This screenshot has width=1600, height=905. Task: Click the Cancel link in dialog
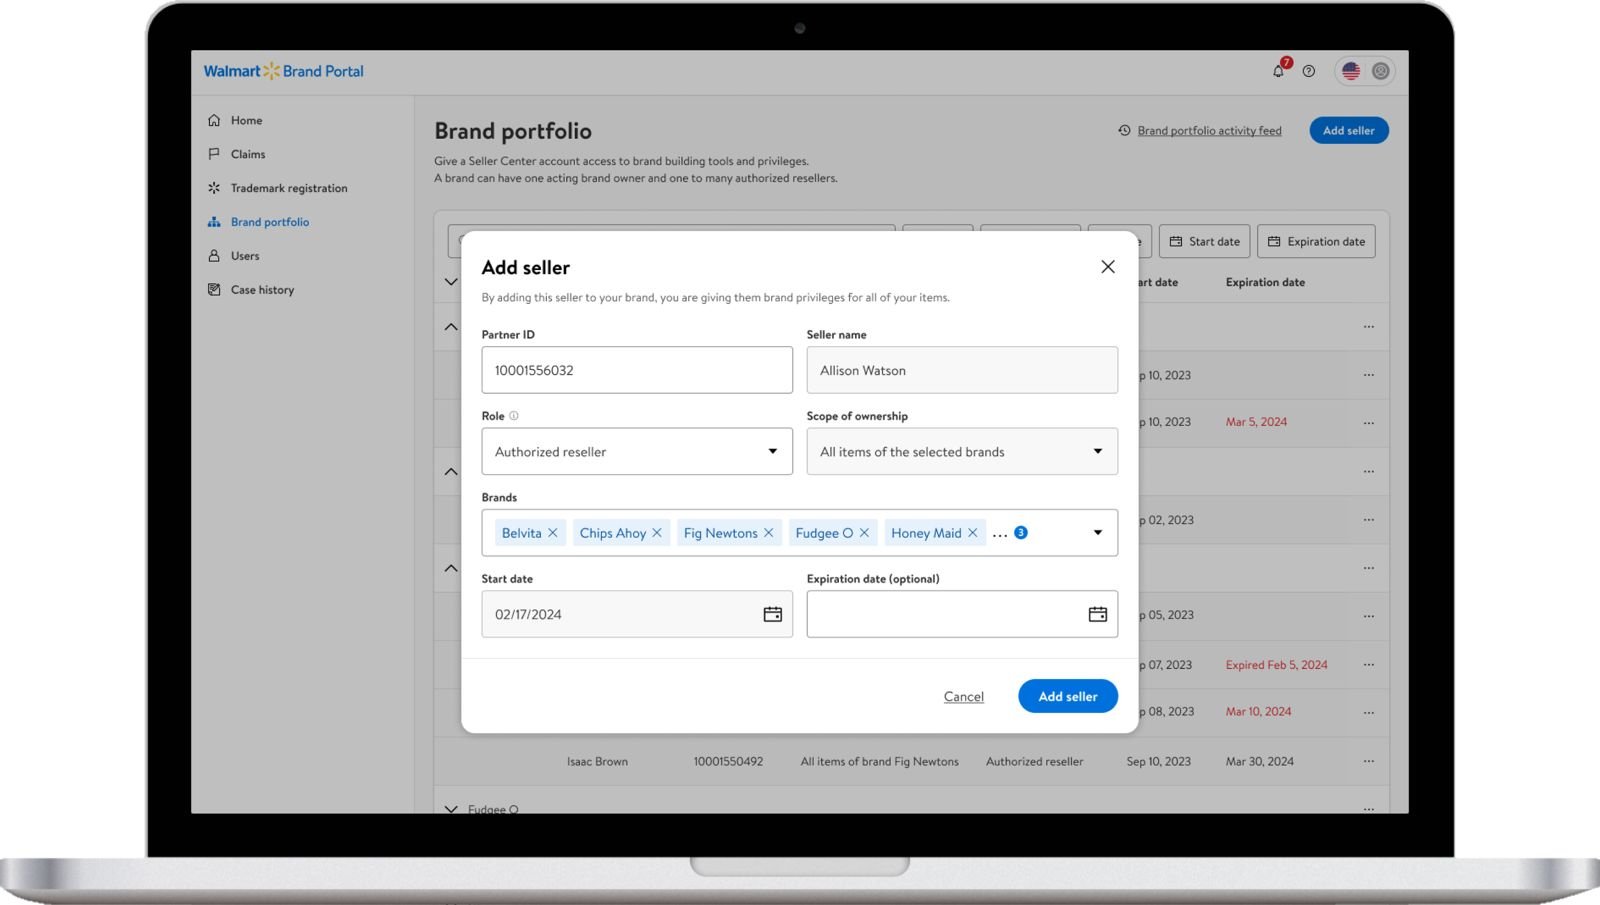click(964, 697)
